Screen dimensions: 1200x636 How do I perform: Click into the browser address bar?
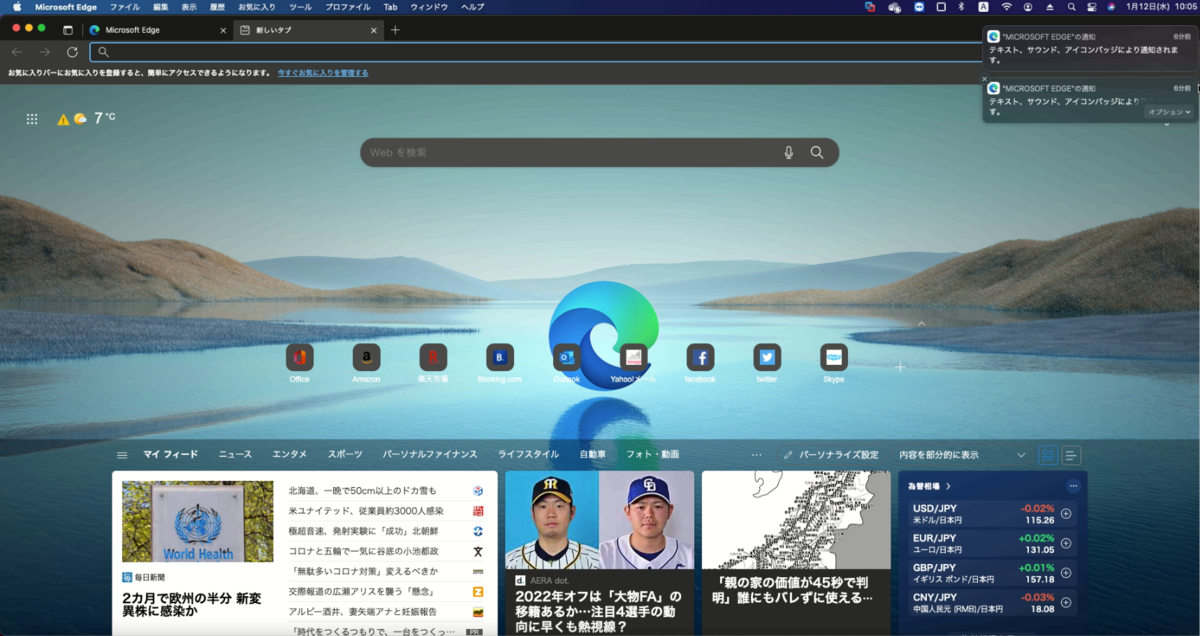(x=540, y=52)
